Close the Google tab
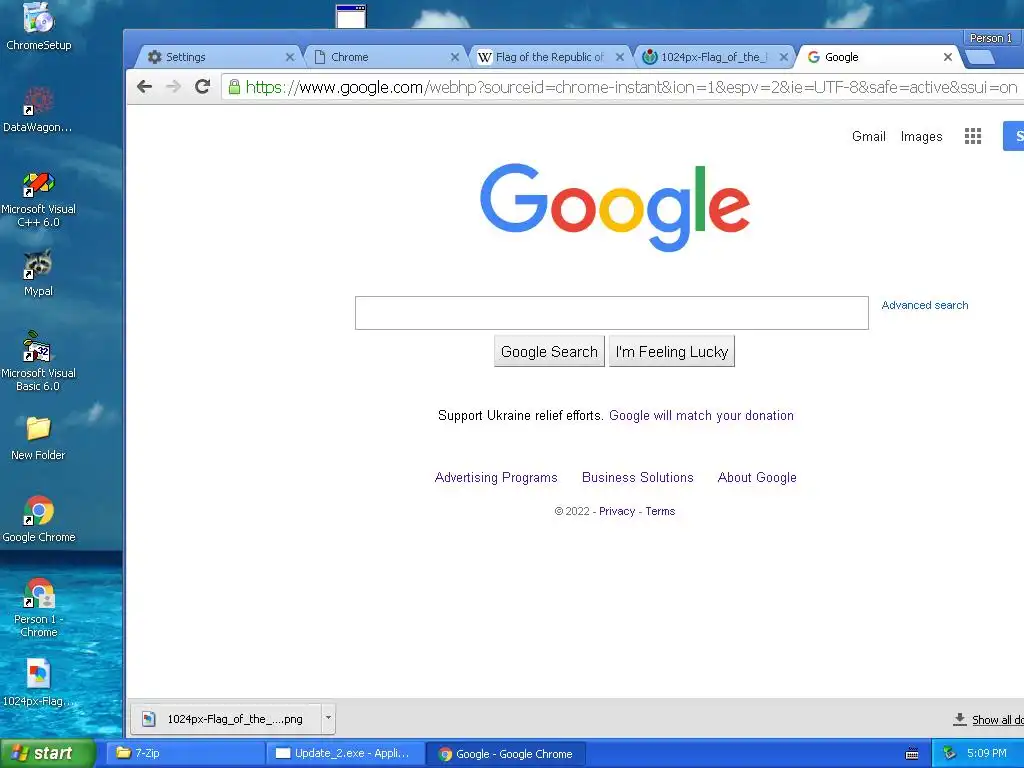 [x=948, y=57]
